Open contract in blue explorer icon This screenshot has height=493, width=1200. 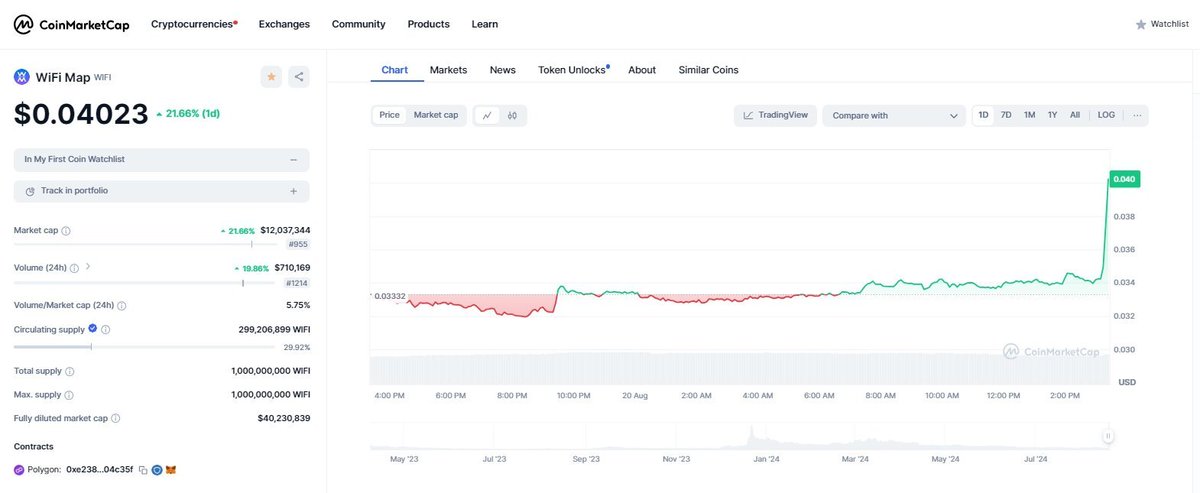pyautogui.click(x=157, y=470)
